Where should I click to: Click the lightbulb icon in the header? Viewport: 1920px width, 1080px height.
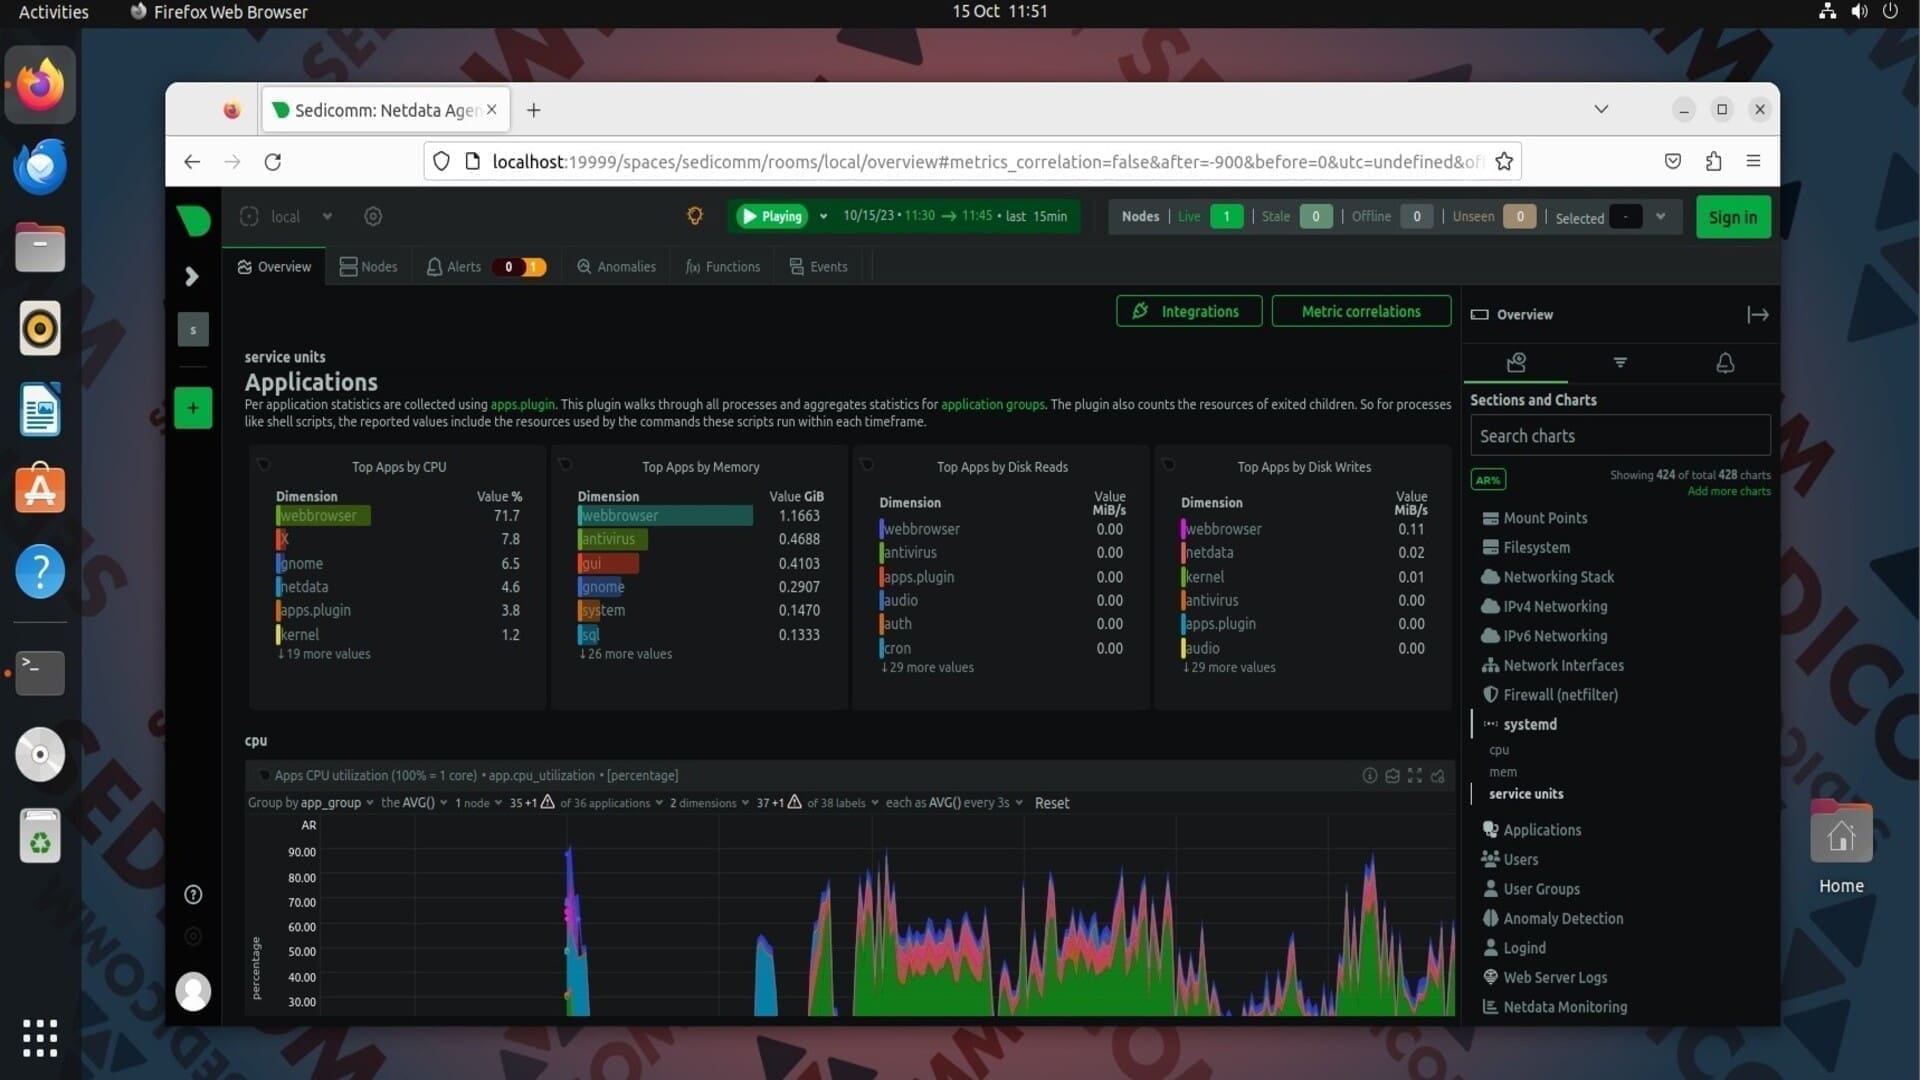pos(695,216)
